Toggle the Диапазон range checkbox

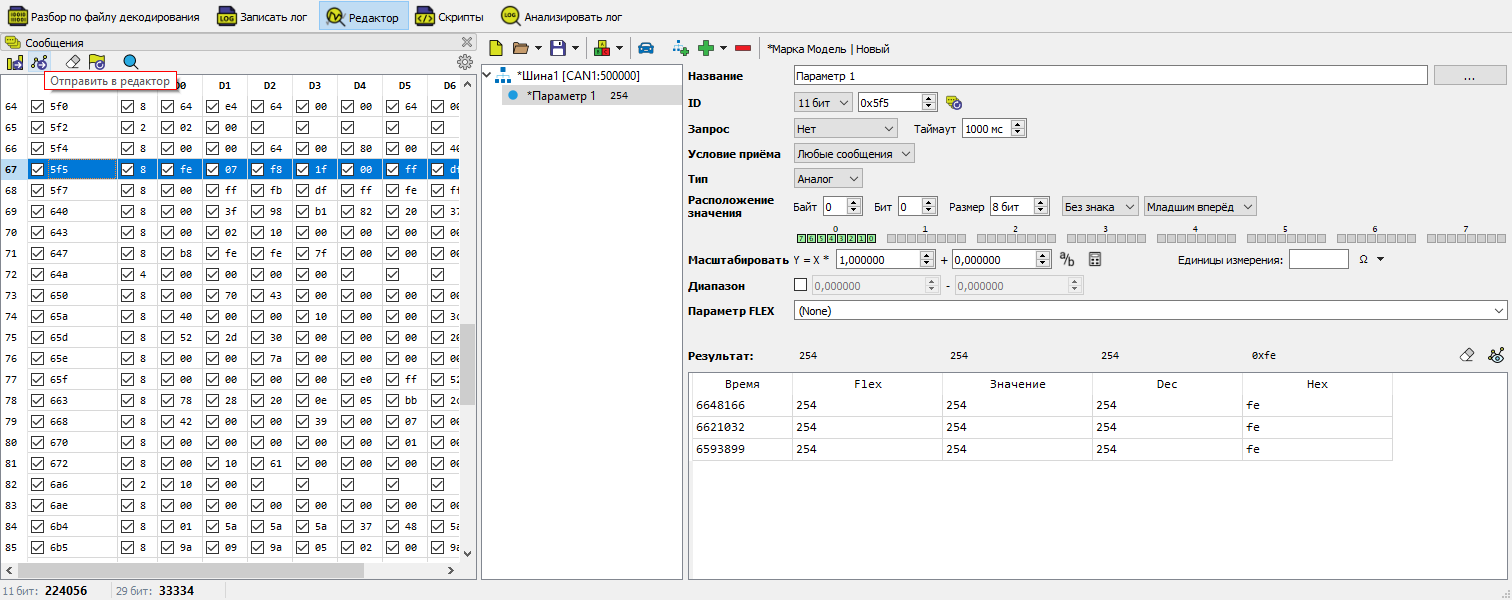800,285
